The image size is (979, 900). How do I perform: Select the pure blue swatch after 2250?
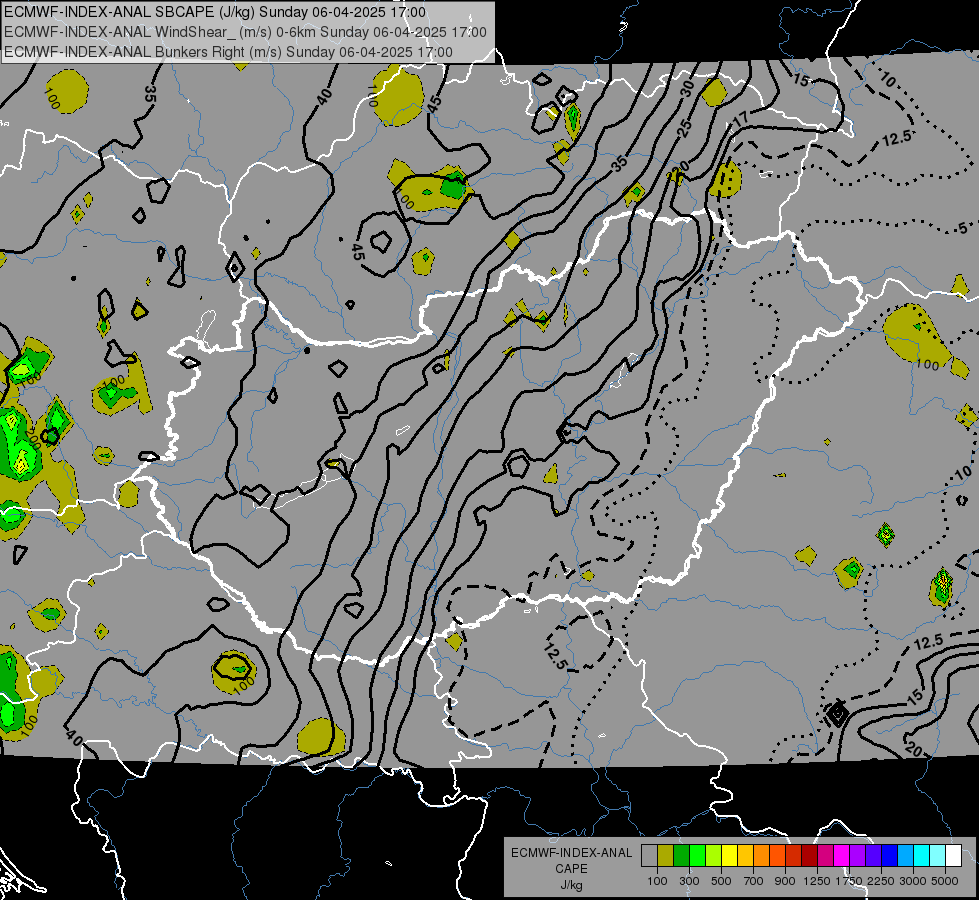pos(890,855)
